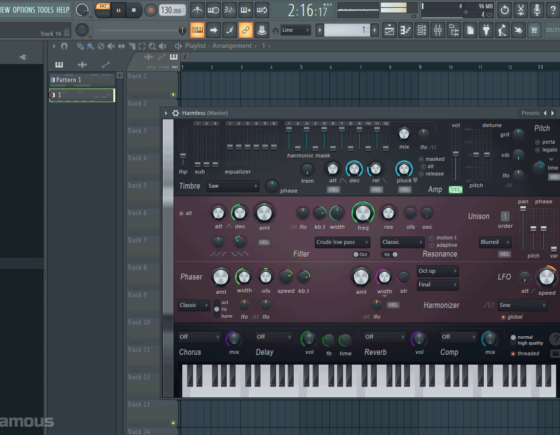Click the microphone one-click recording icon
Screen dimensions: 560x435
click(536, 10)
